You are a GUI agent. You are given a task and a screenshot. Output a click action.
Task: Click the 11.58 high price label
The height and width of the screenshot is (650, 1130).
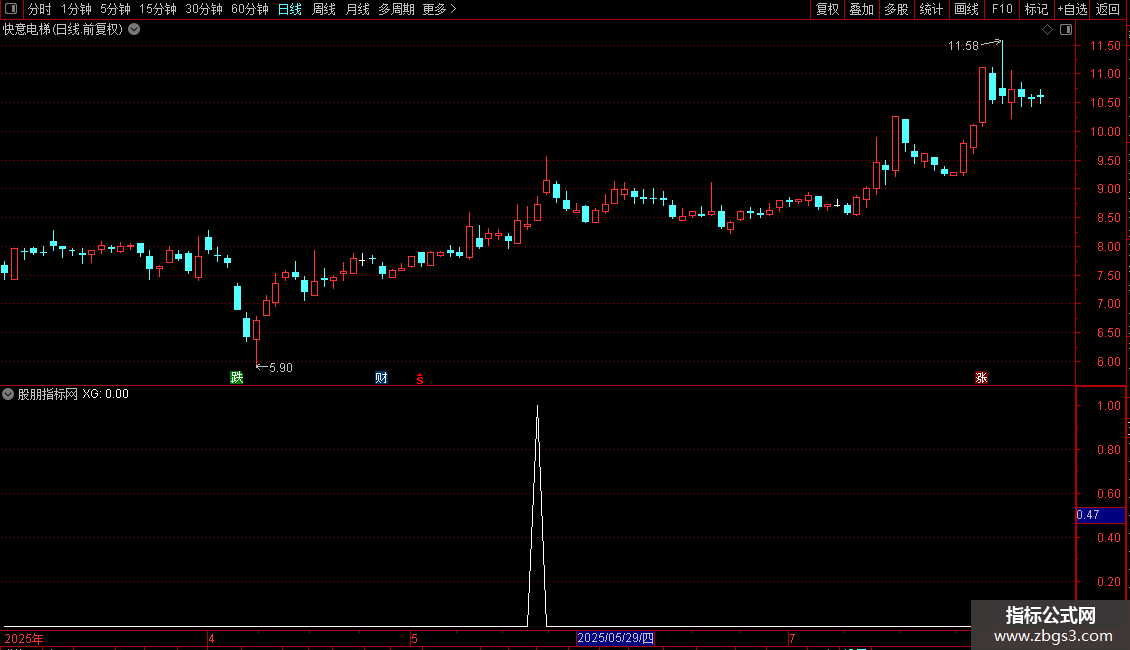click(x=963, y=45)
